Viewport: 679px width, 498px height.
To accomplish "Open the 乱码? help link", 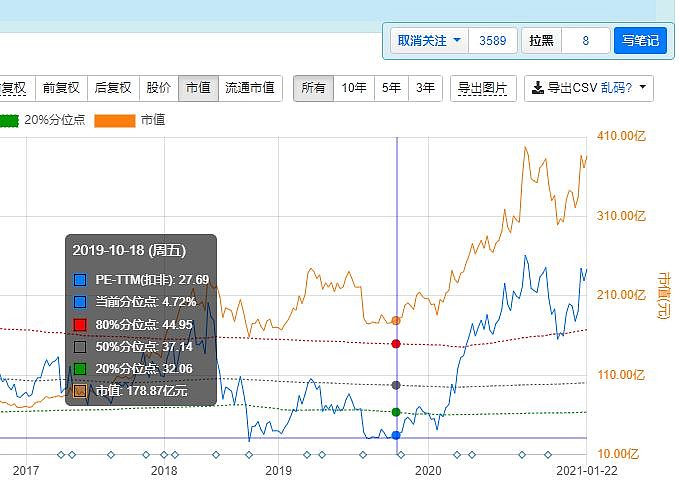I will click(x=617, y=87).
